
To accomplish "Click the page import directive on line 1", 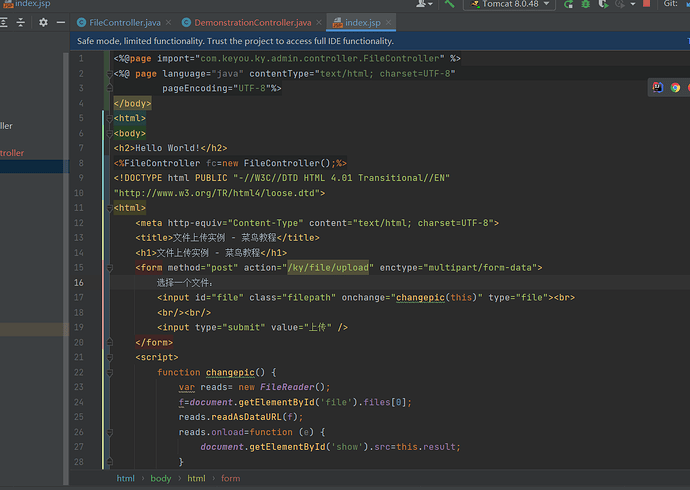I will point(287,58).
